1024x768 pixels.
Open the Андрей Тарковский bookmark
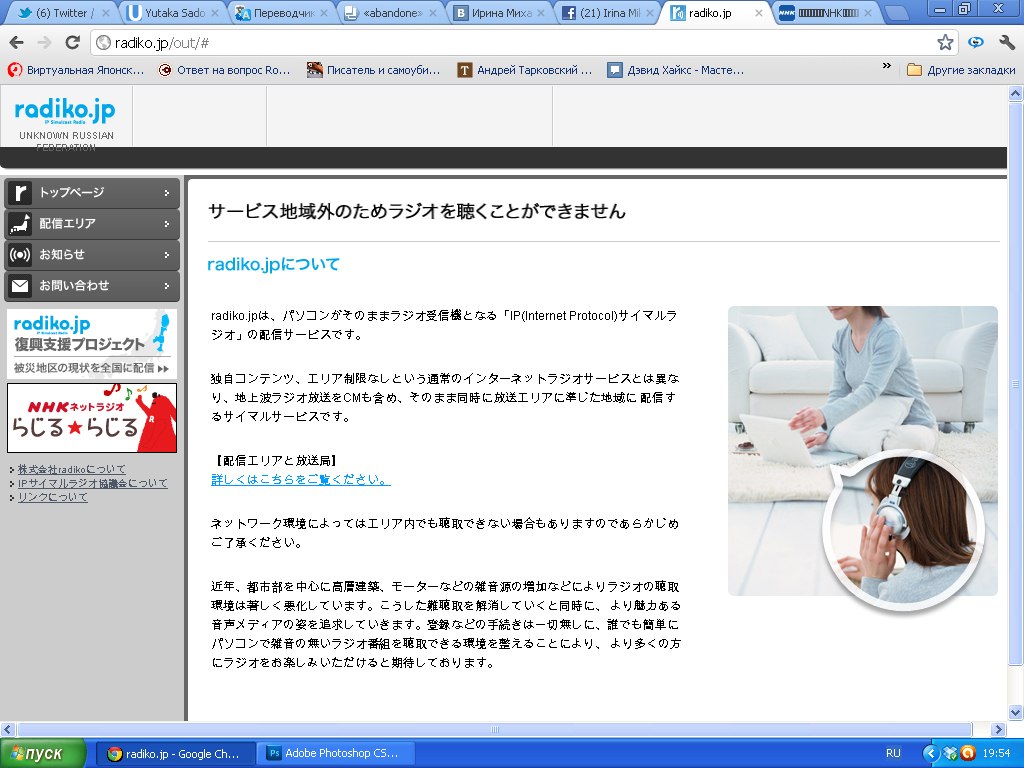525,70
